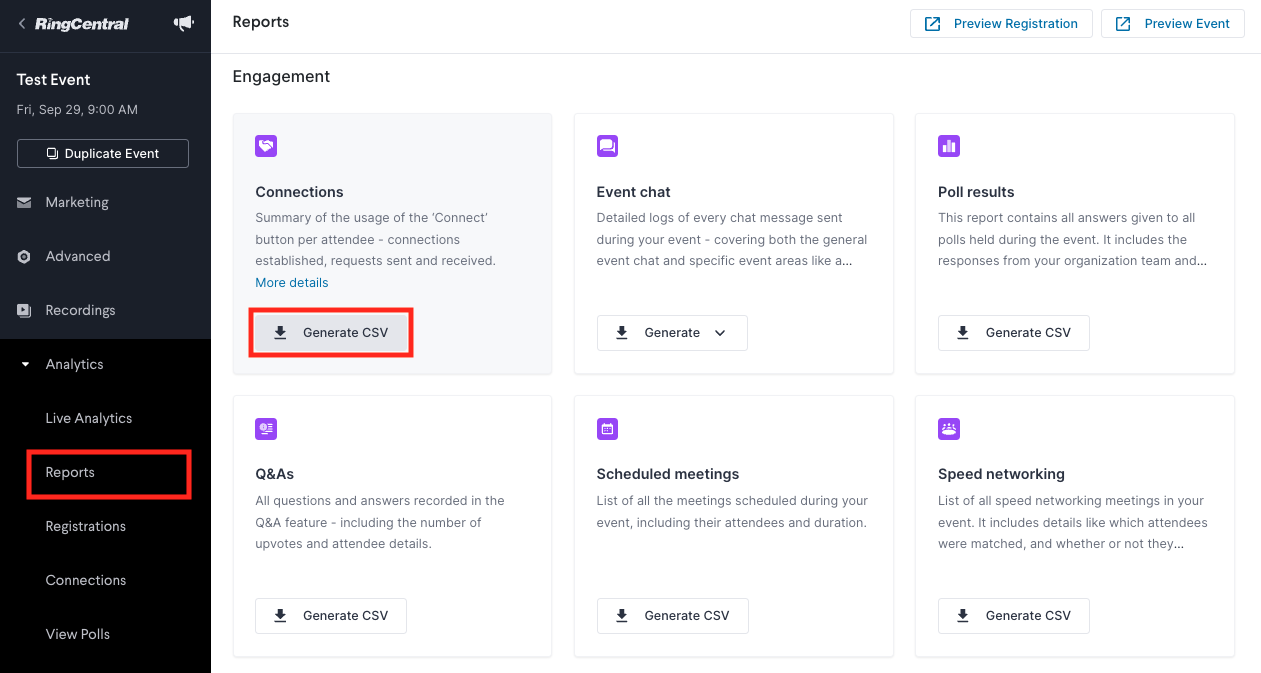
Task: Click the Speed networking people icon
Action: point(949,429)
